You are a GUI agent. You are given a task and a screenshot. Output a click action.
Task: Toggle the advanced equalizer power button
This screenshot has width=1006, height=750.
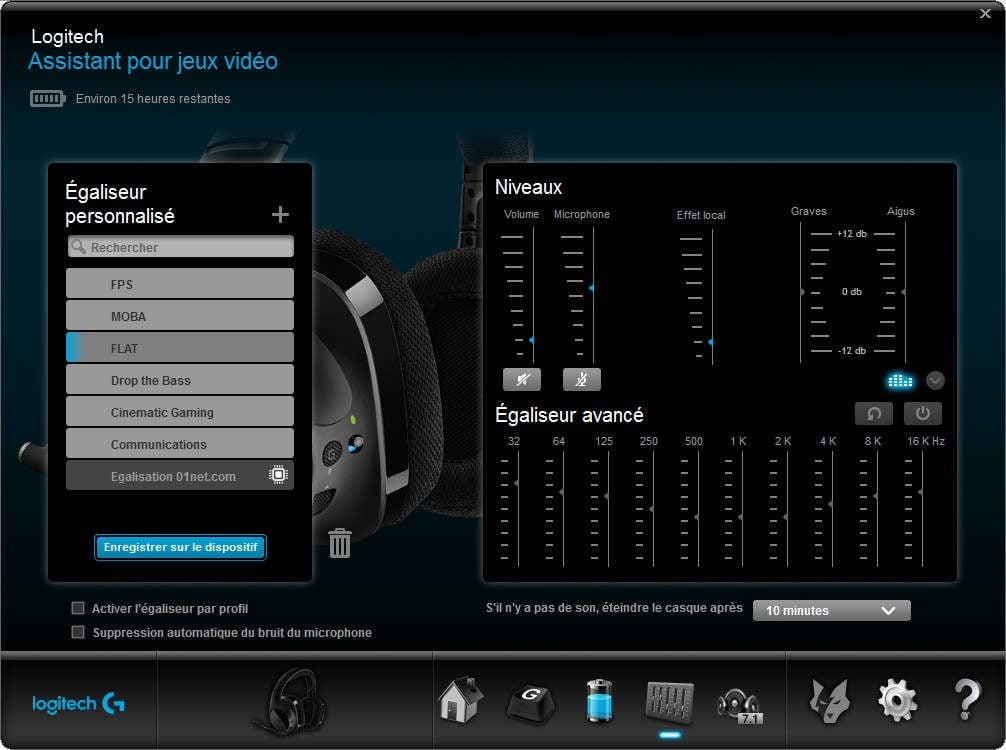point(923,413)
